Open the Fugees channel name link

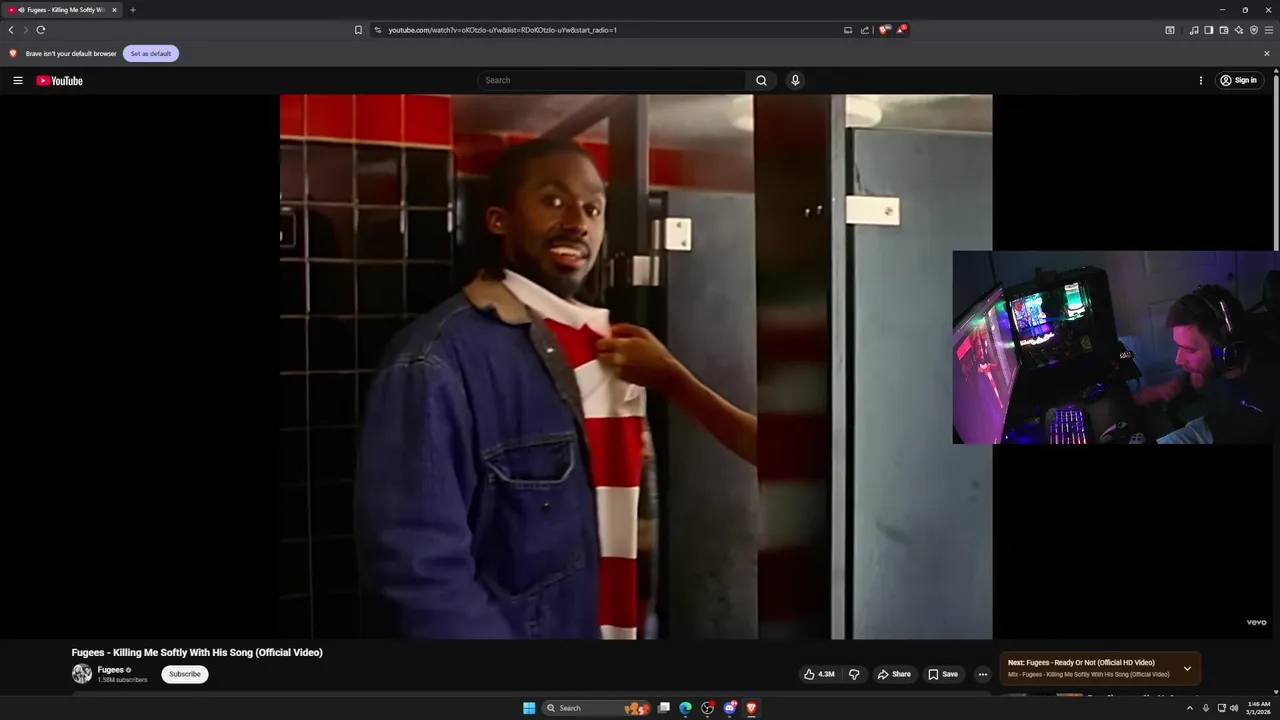click(x=111, y=670)
